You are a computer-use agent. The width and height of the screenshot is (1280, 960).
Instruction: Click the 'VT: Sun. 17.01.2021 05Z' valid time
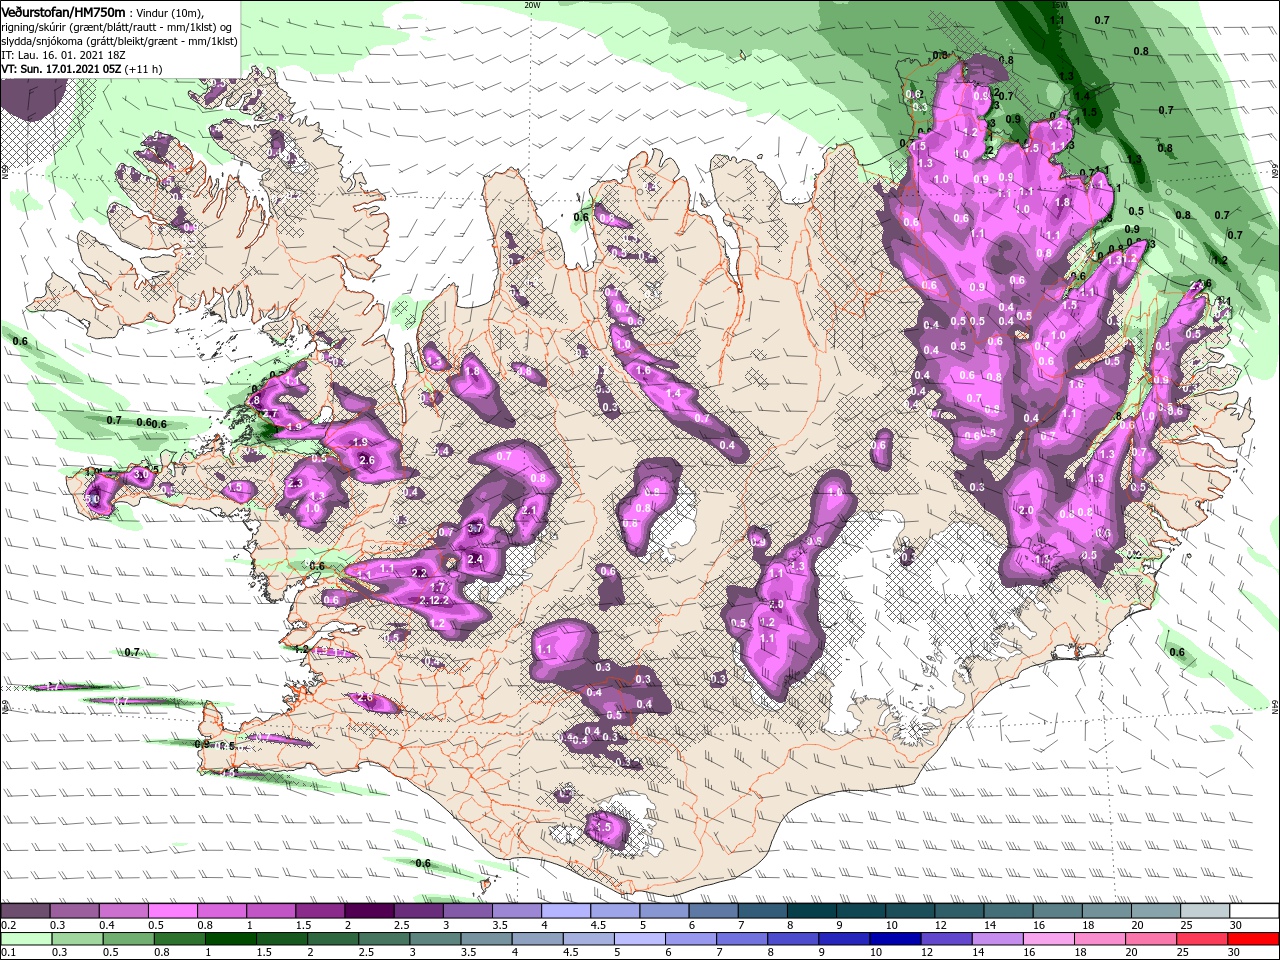61,70
